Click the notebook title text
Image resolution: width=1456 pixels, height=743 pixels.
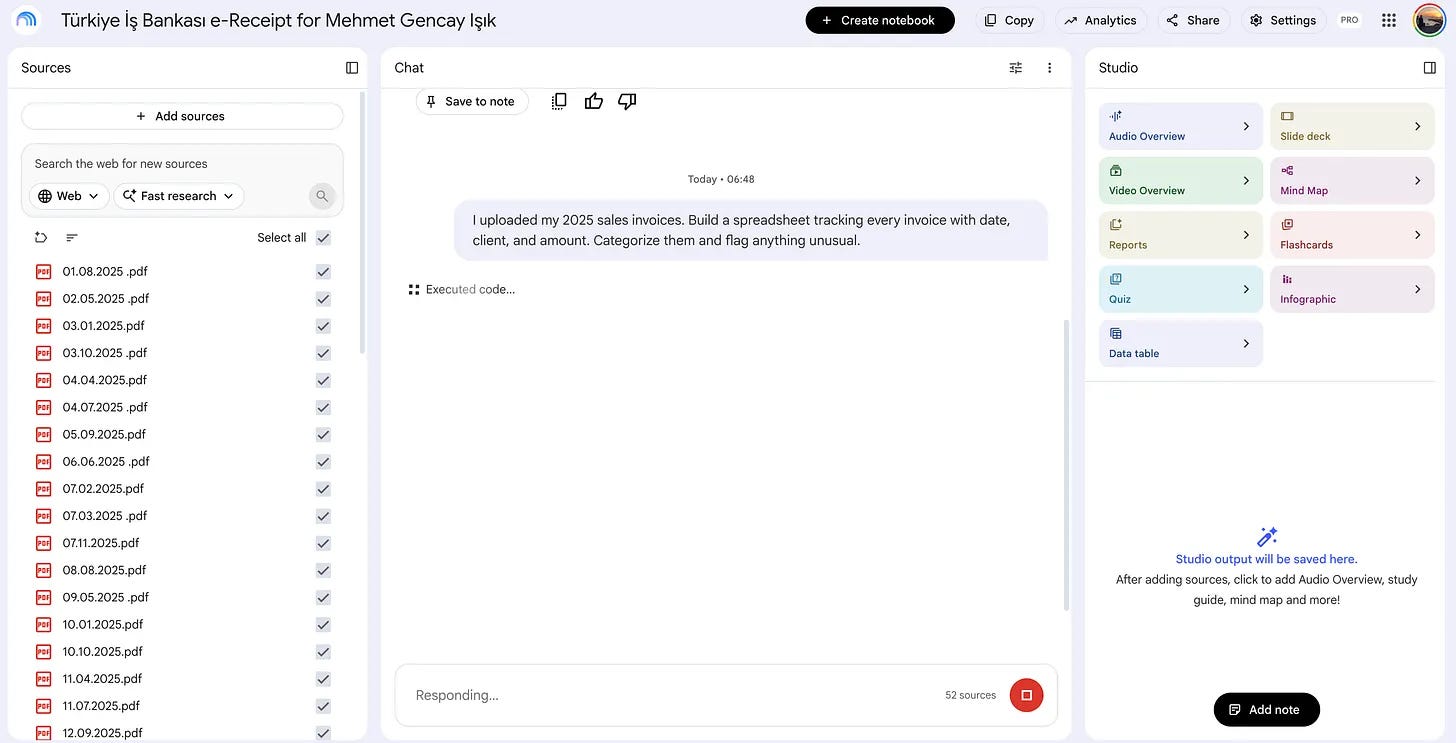pos(278,20)
